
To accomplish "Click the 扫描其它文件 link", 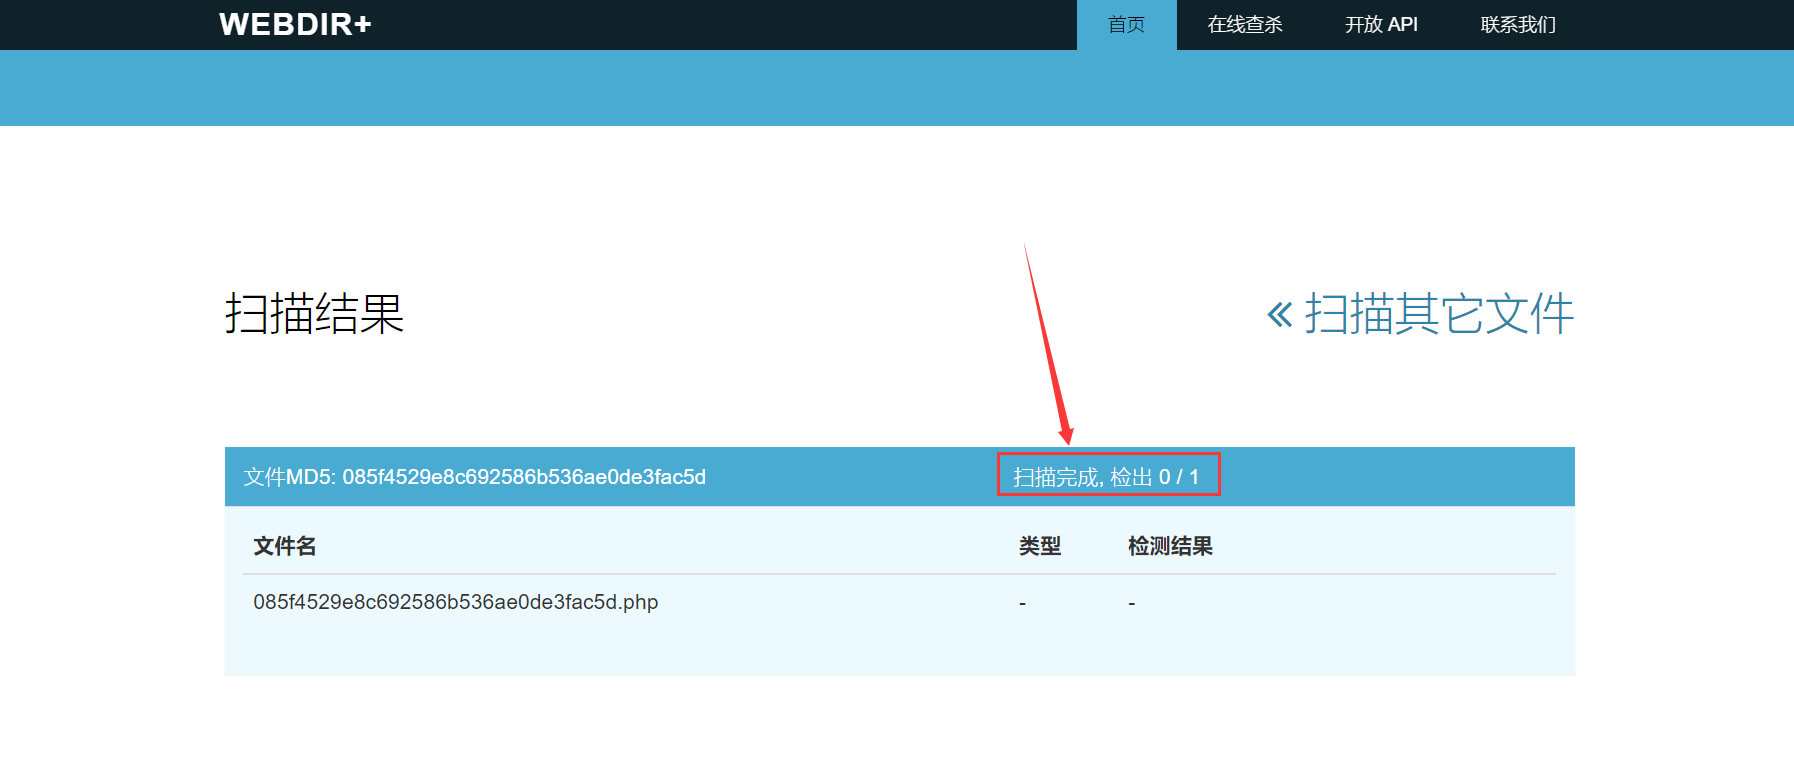I will pos(1439,314).
